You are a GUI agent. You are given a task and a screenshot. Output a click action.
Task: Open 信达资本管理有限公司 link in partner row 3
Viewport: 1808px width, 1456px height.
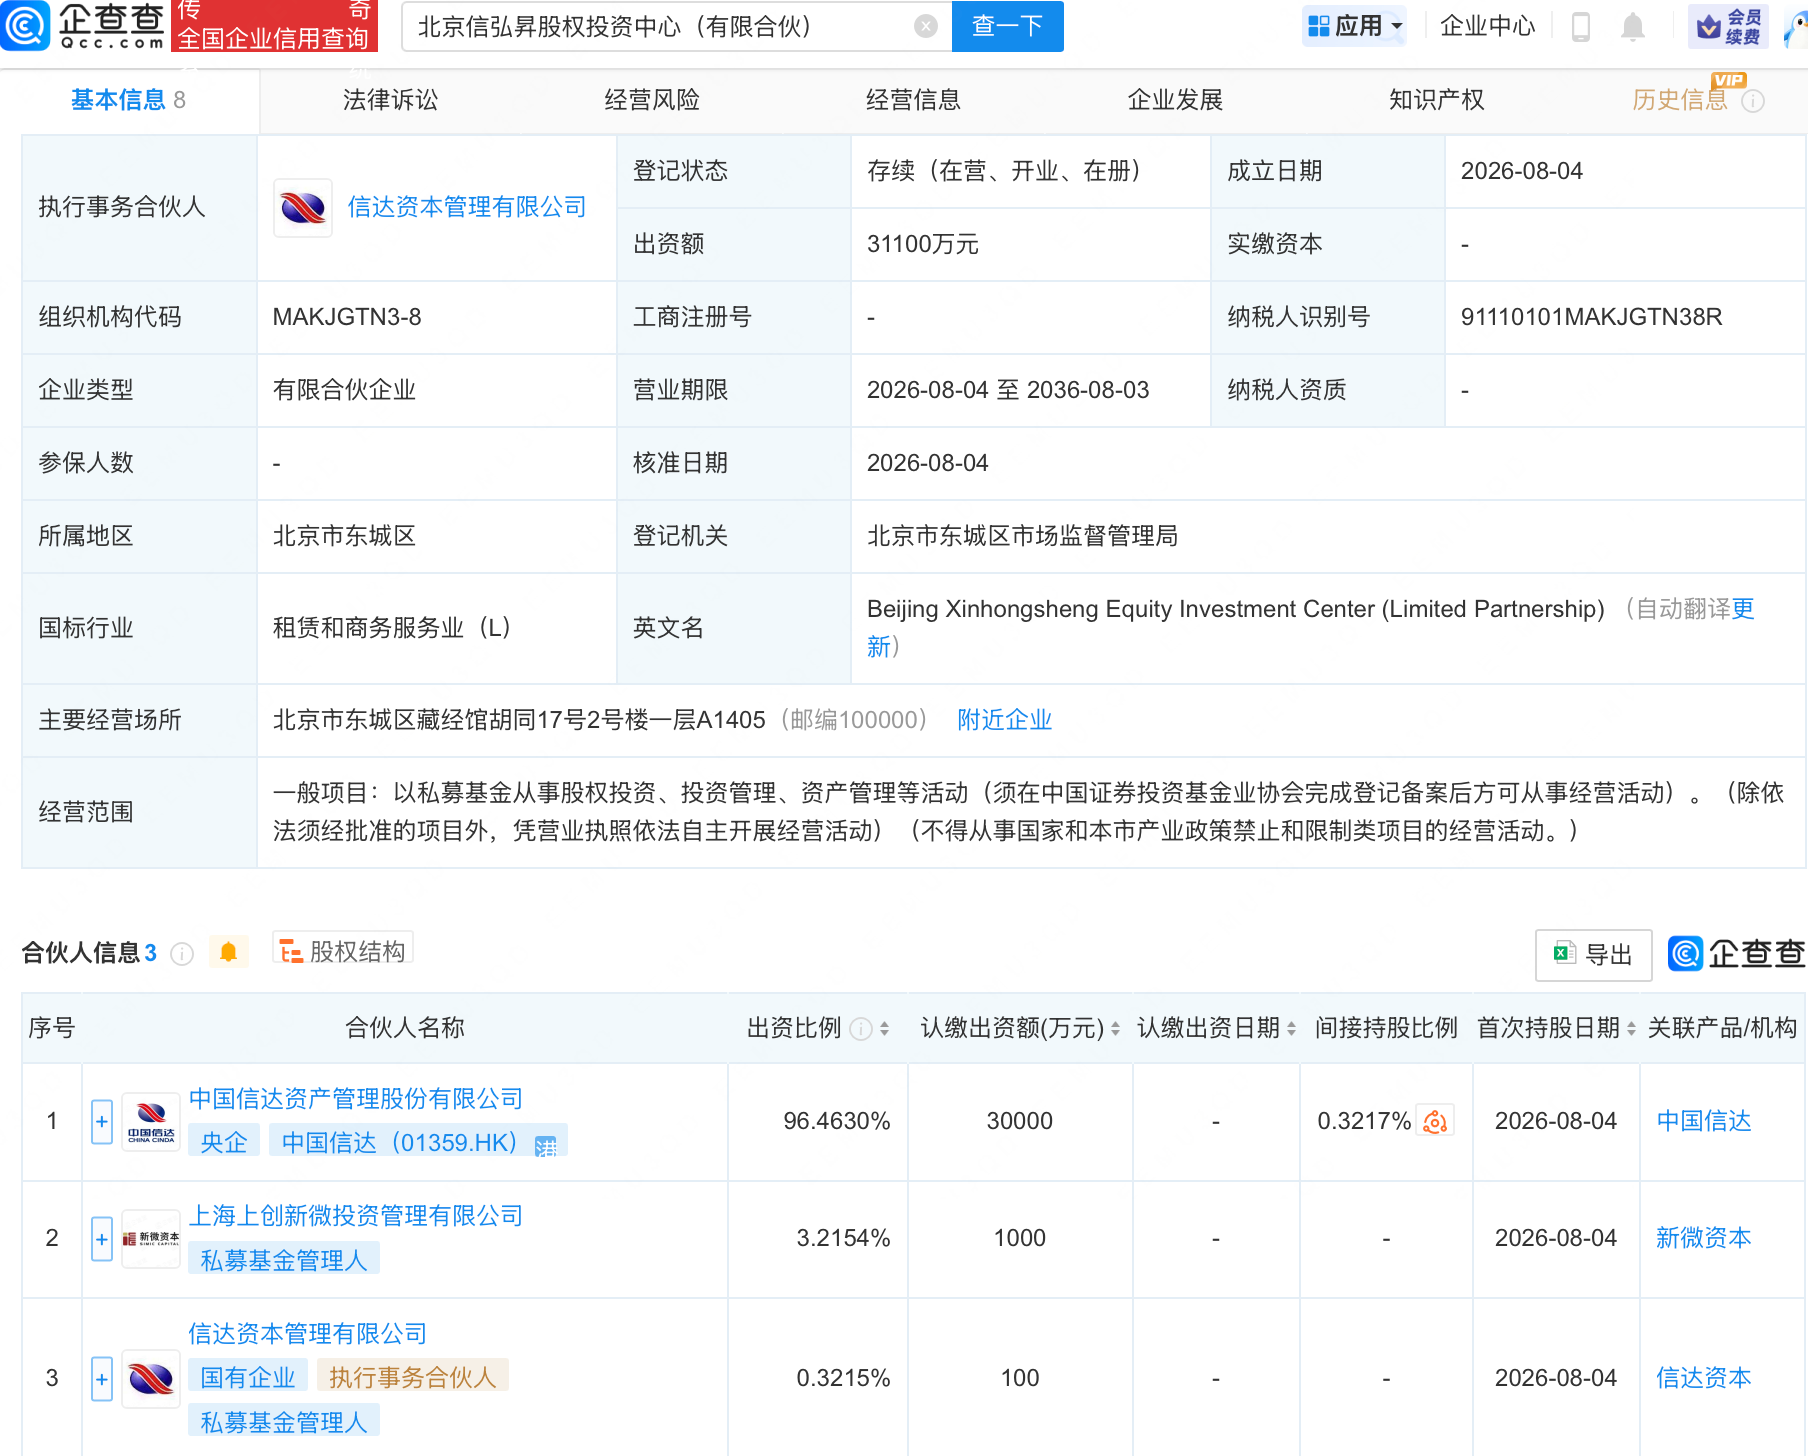coord(308,1334)
